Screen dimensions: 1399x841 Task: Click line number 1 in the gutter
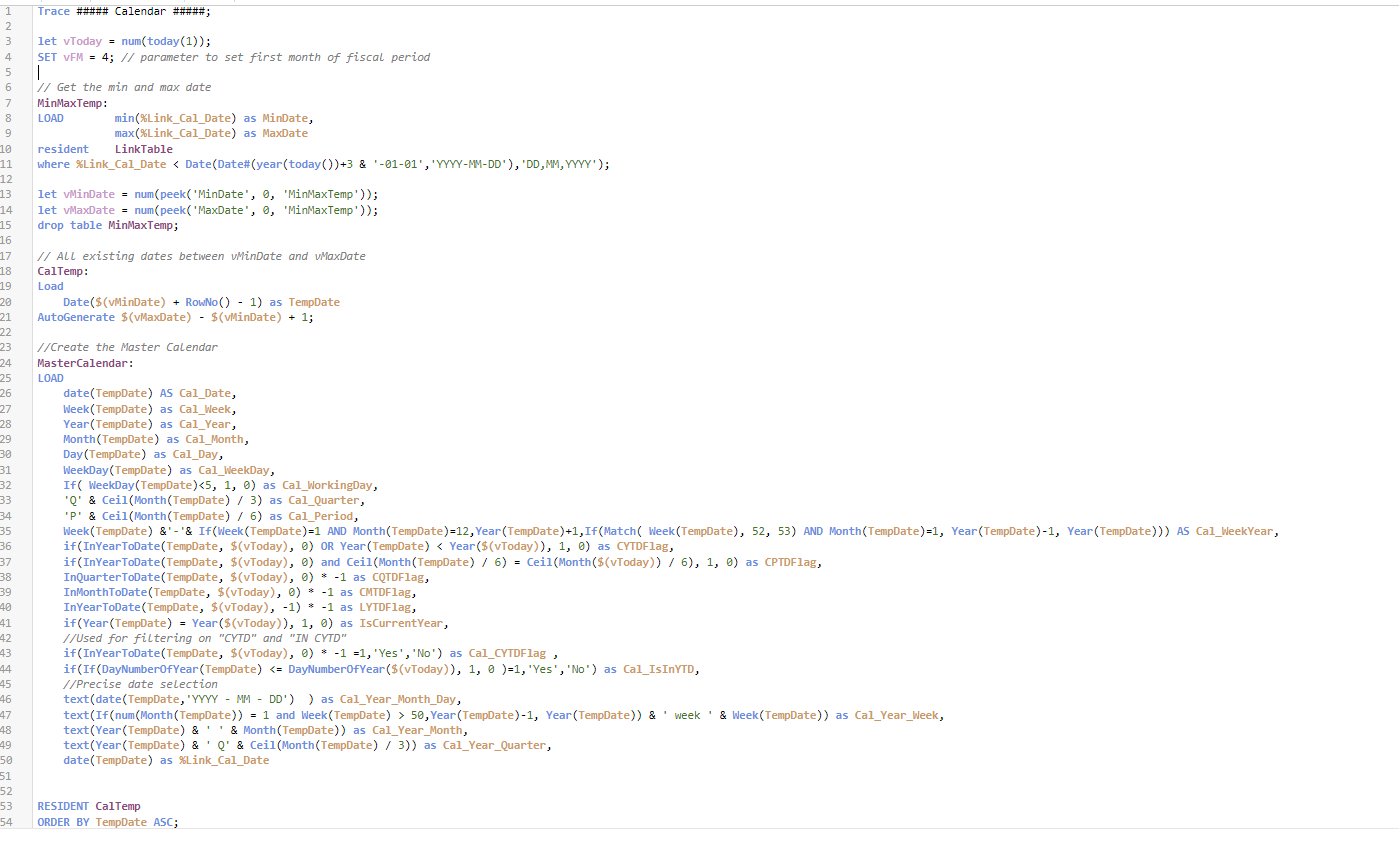(7, 11)
